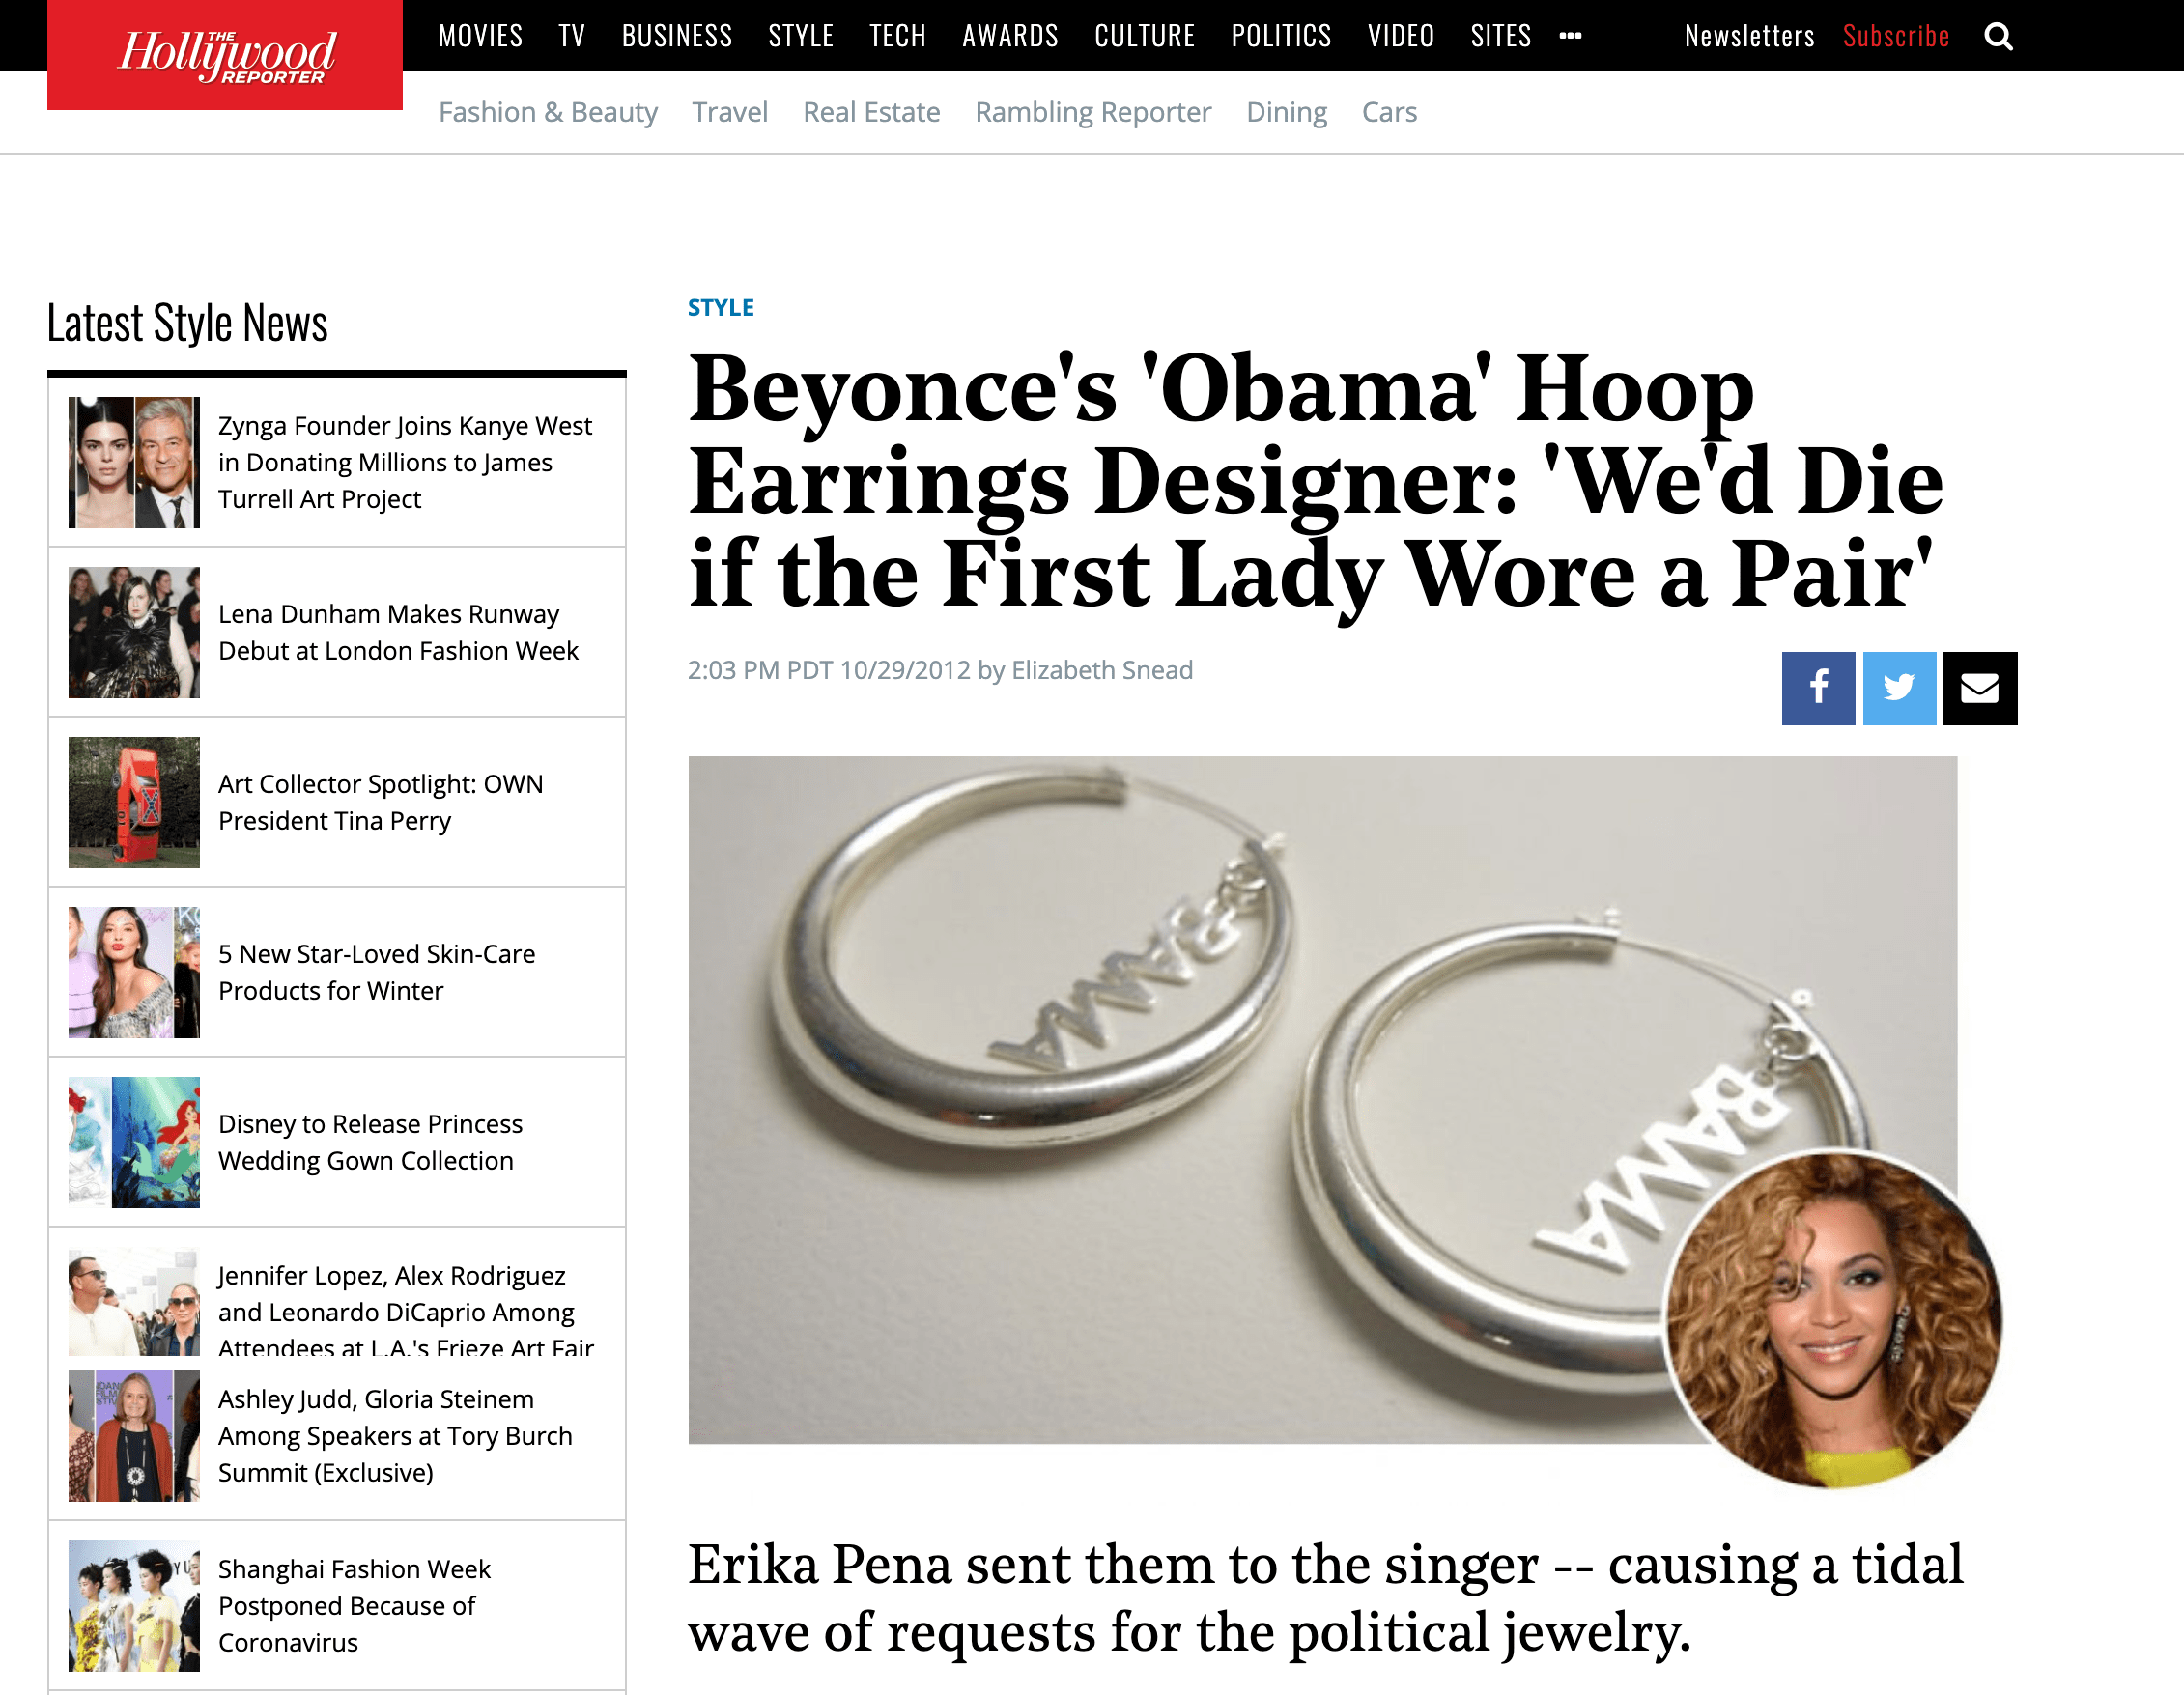Click the Disney Princess wedding gown thumbnail

click(134, 1142)
